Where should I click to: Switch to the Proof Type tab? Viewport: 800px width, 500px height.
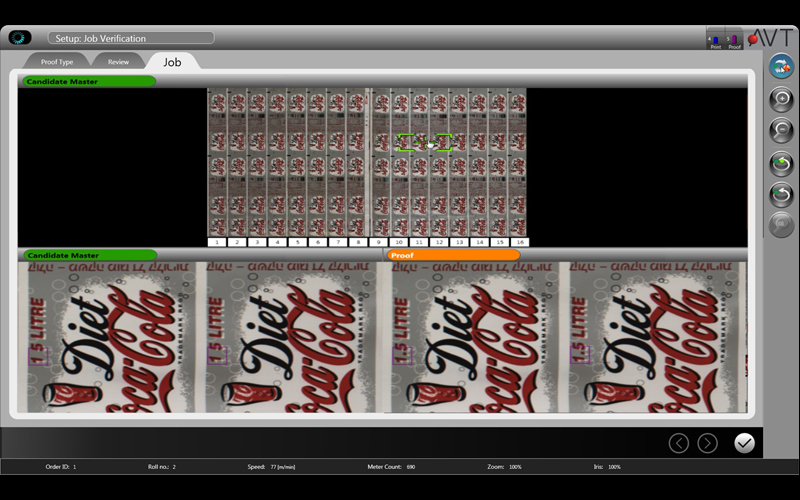[57, 62]
